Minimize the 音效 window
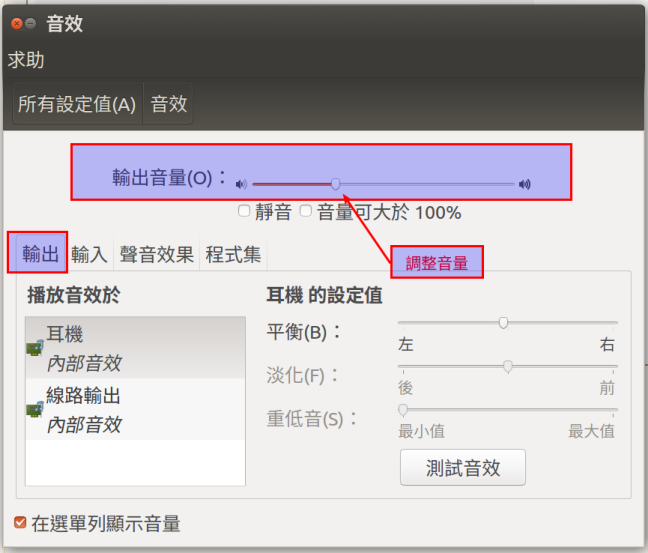 tap(30, 24)
